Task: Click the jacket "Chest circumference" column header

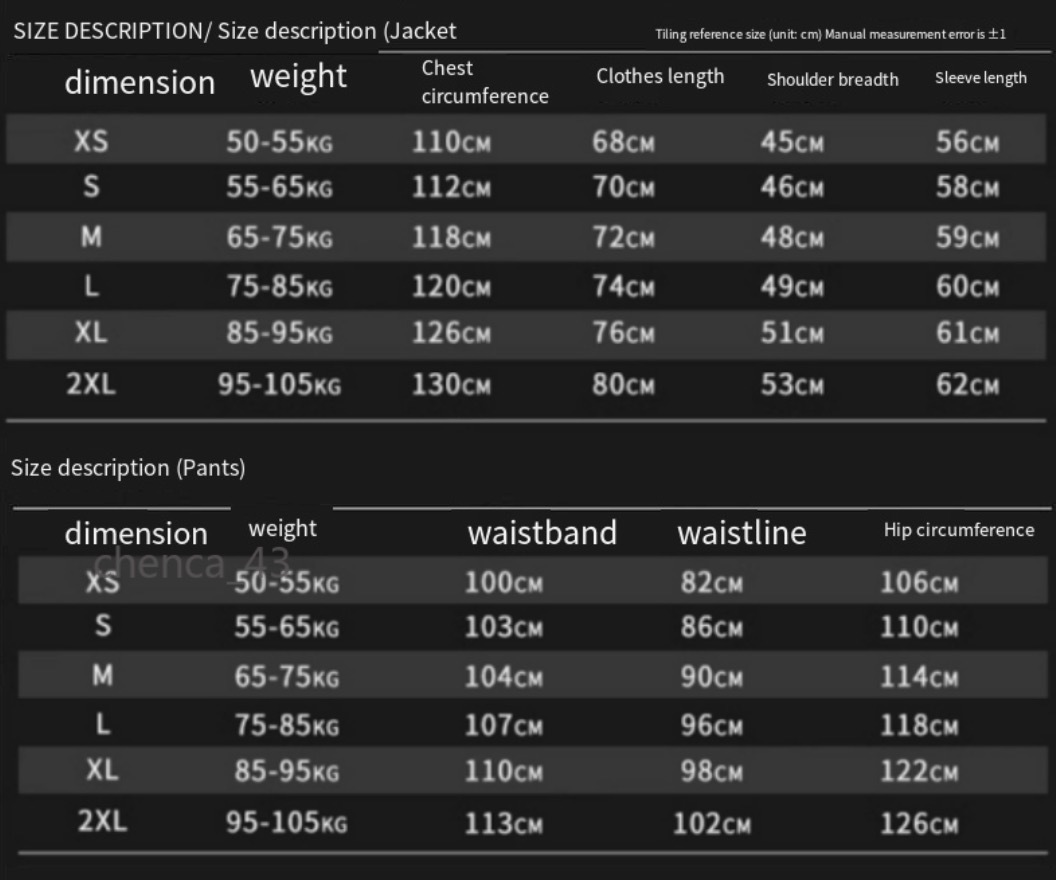Action: (485, 82)
